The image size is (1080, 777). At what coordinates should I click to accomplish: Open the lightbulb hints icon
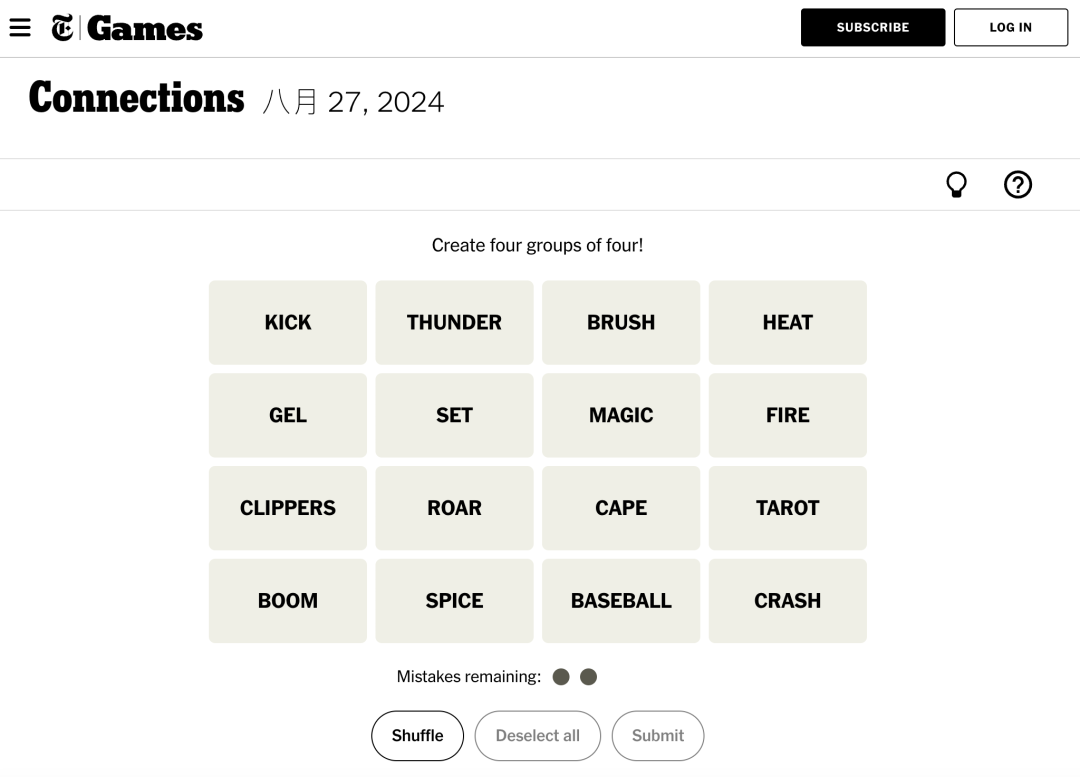956,185
